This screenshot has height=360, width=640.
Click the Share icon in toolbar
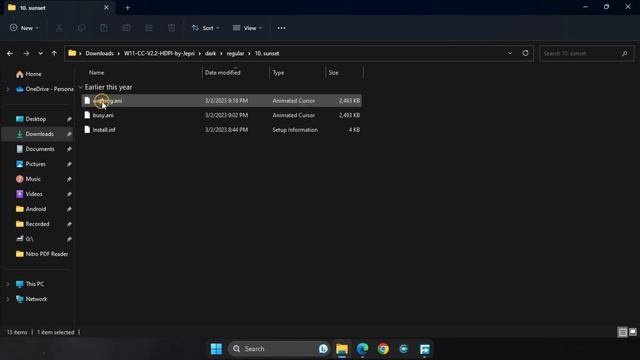pyautogui.click(x=149, y=28)
